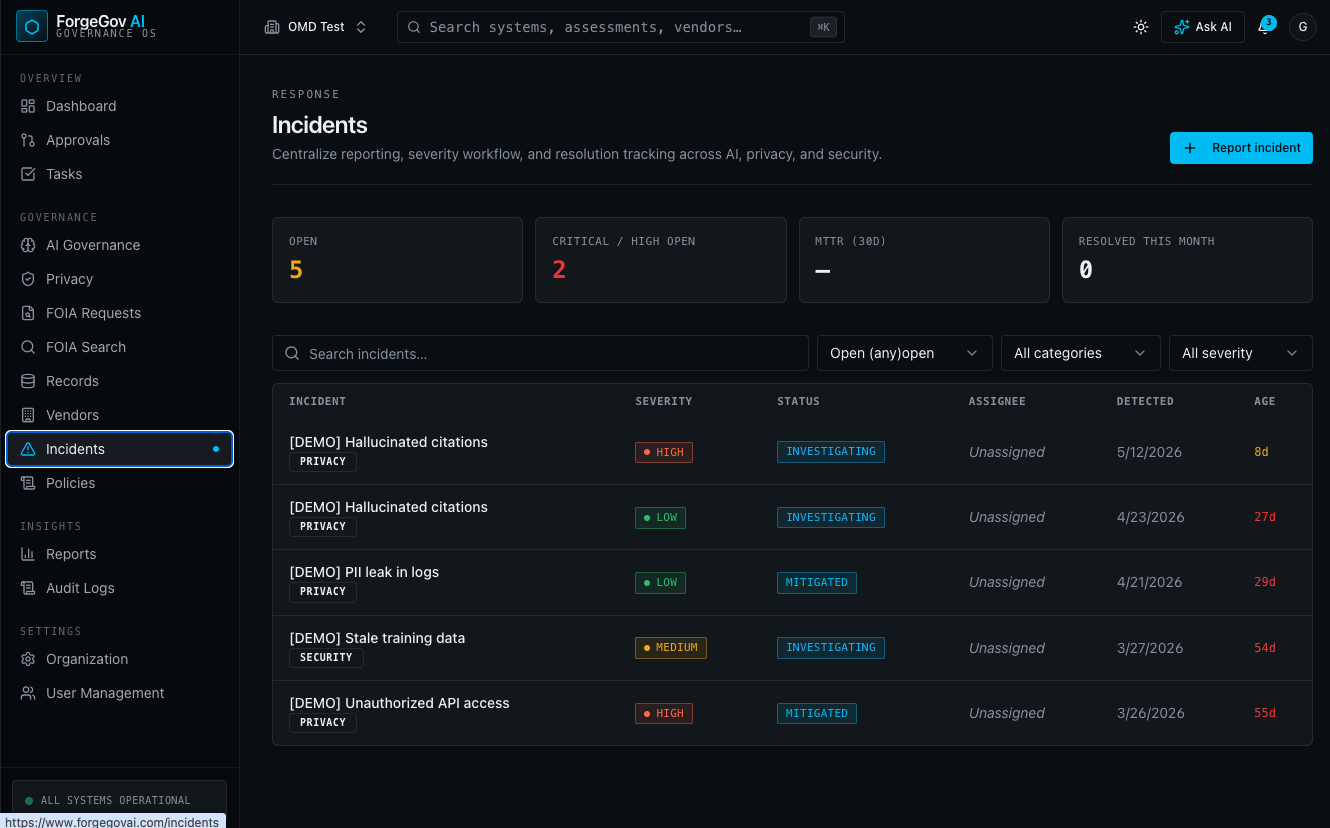Open the Open (any) status filter dropdown
This screenshot has height=828, width=1330.
coord(904,353)
